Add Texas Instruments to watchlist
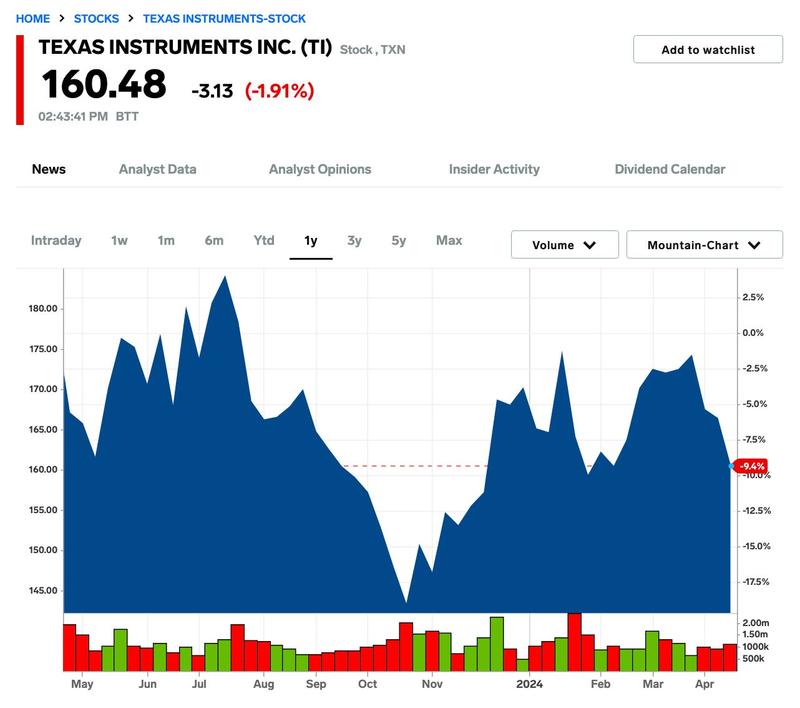The height and width of the screenshot is (708, 800). point(708,49)
